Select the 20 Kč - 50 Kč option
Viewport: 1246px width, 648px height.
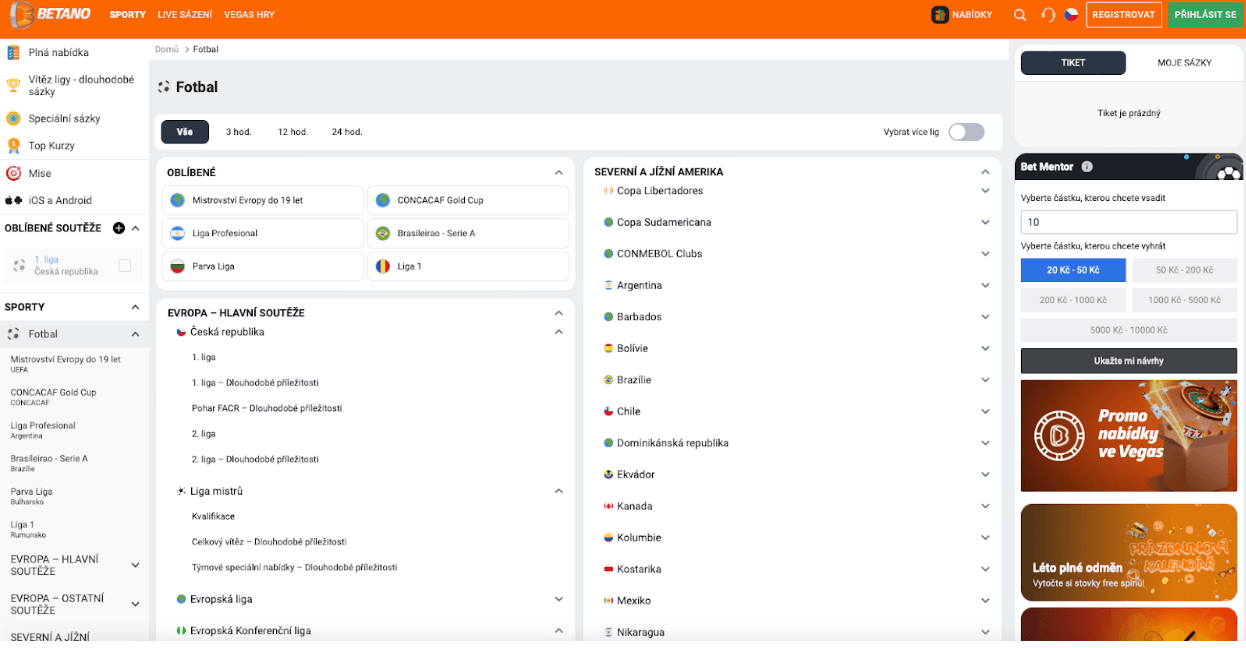pos(1073,270)
